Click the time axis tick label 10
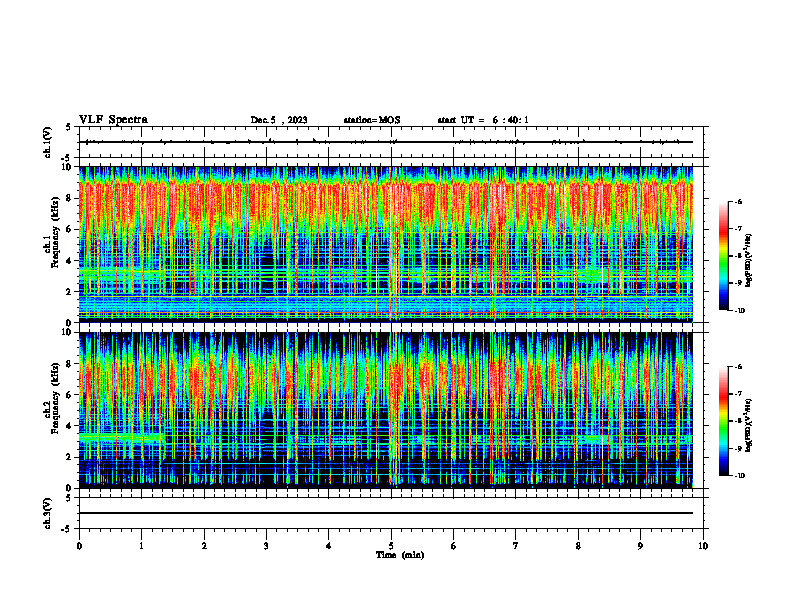The height and width of the screenshot is (612, 792). click(703, 546)
